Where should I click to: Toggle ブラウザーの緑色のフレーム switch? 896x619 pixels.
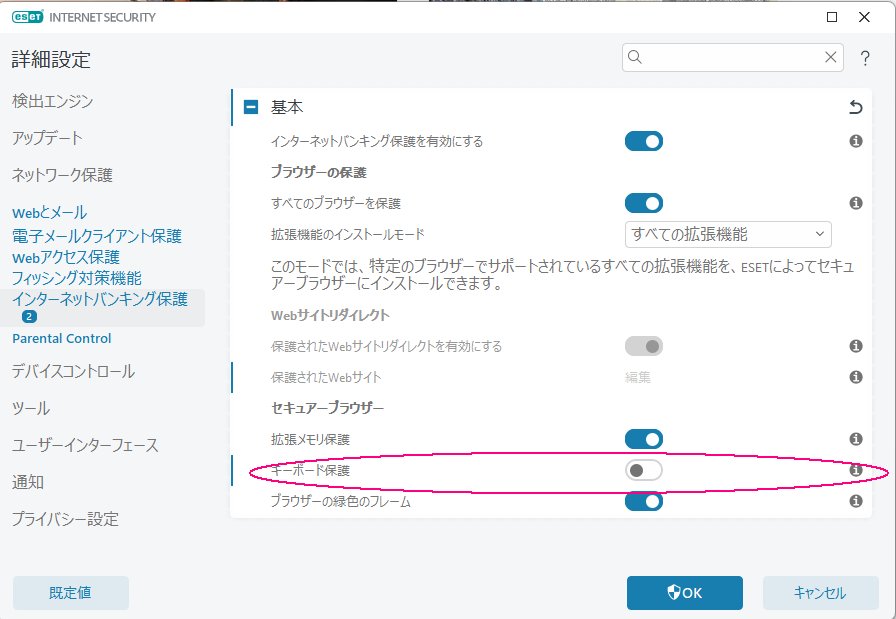click(x=643, y=501)
